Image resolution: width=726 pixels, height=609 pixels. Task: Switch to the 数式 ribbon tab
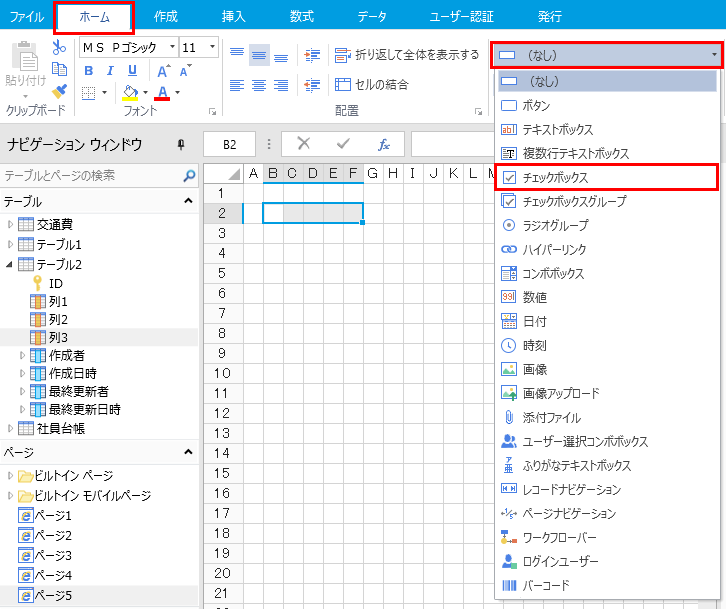click(x=301, y=16)
